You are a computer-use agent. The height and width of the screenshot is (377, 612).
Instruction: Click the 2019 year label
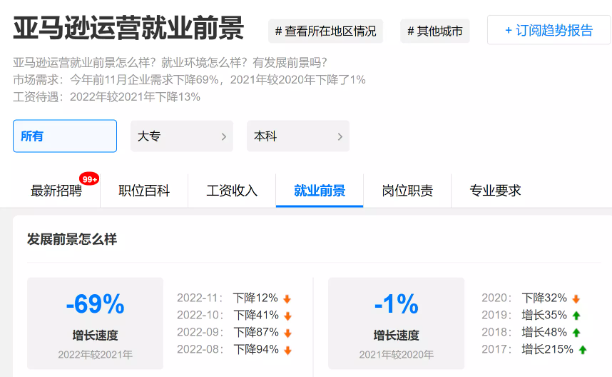point(496,315)
